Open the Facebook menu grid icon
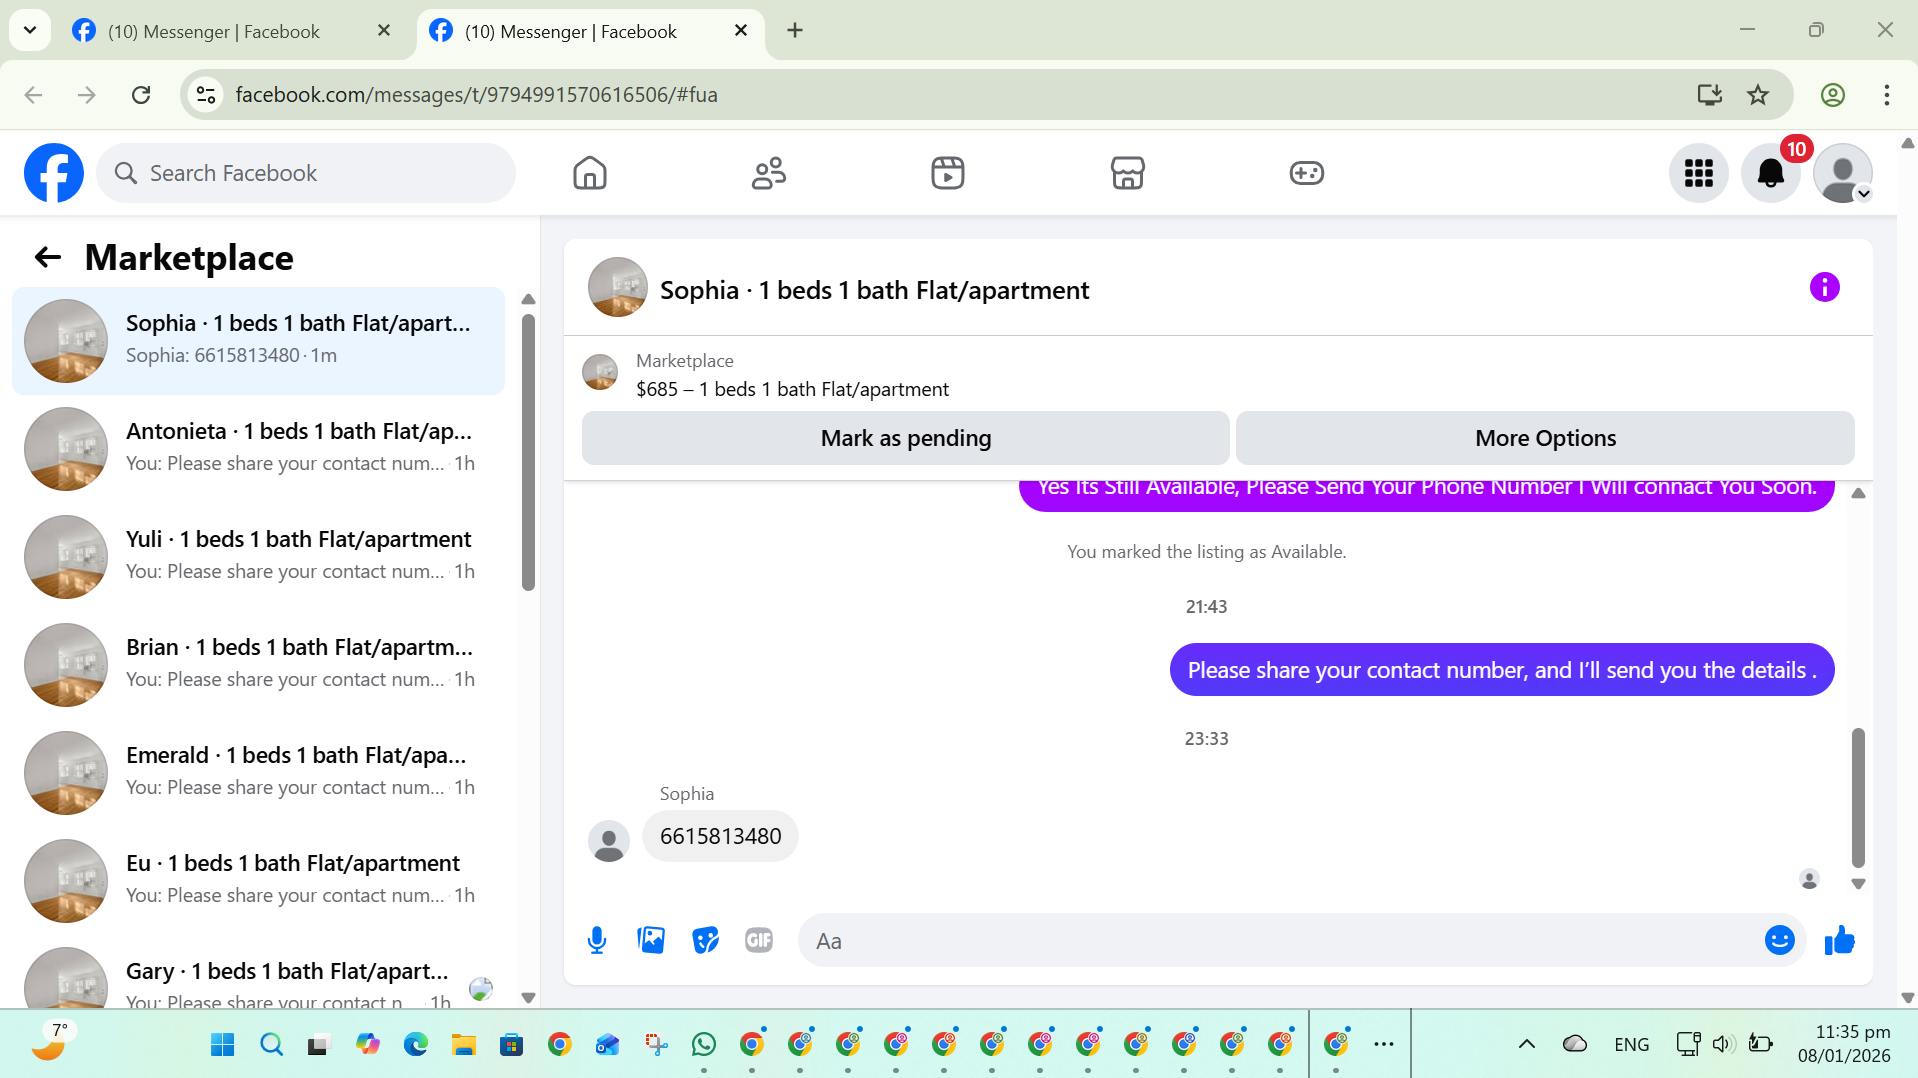Screen dimensions: 1918x1078 tap(1699, 173)
